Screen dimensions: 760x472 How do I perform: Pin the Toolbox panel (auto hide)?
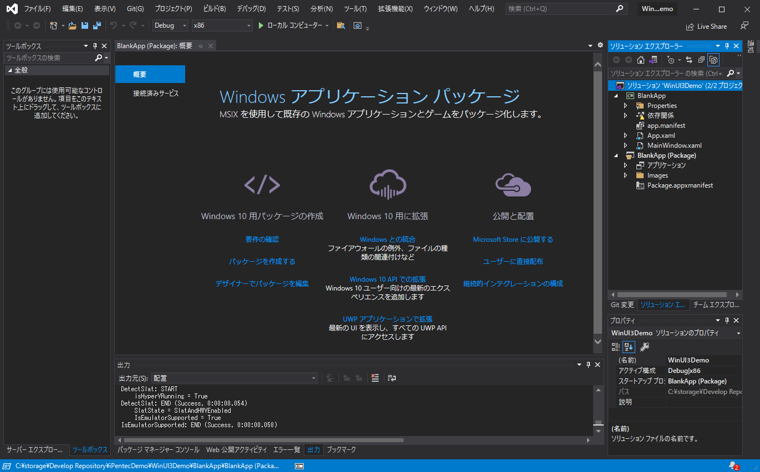[x=95, y=46]
